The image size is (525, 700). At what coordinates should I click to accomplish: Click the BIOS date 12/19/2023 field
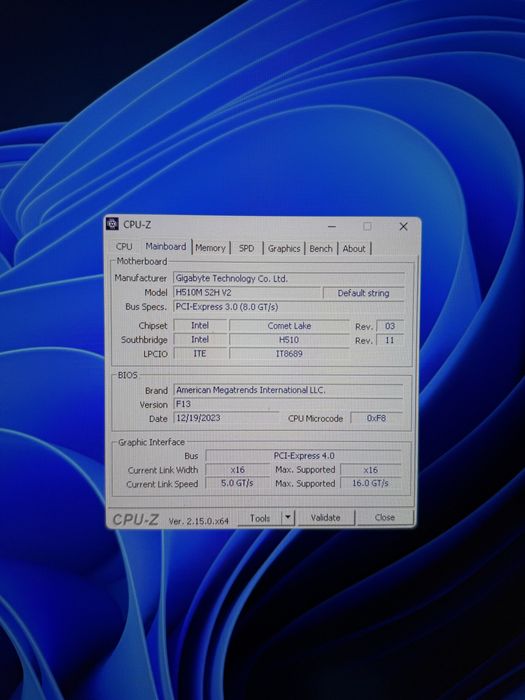tap(226, 418)
